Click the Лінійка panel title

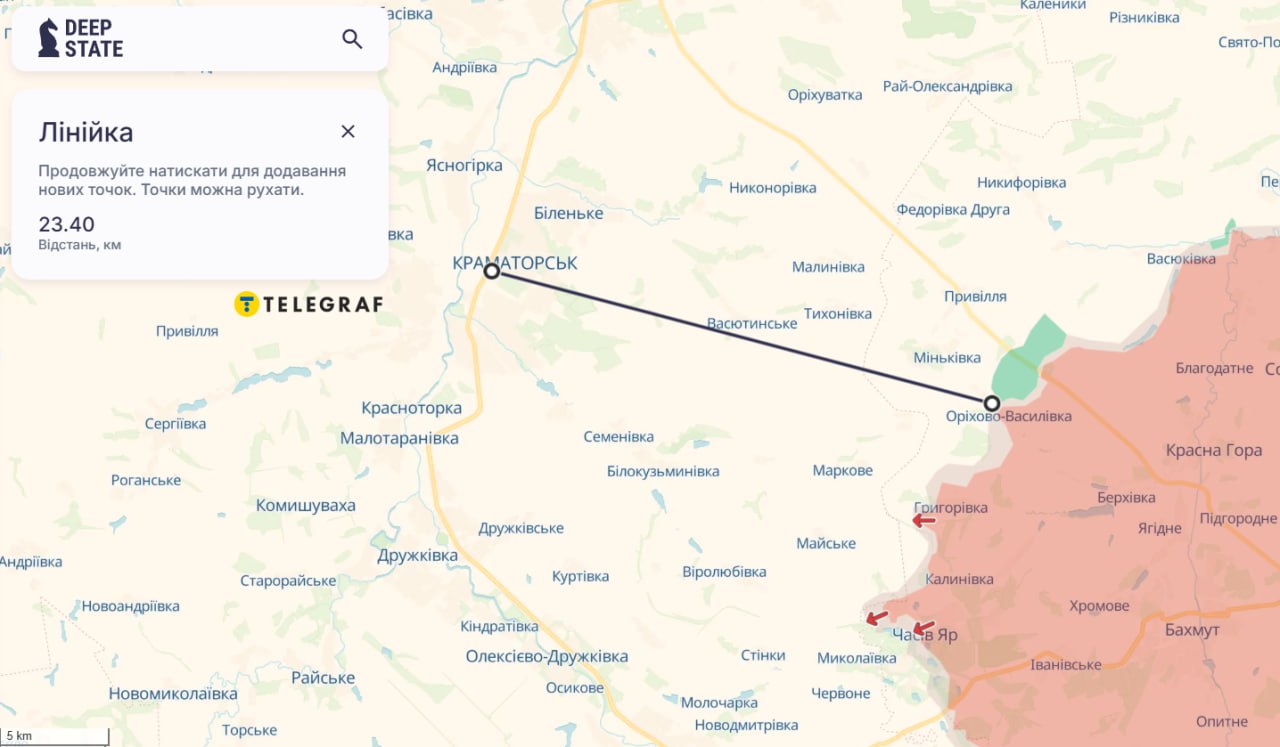86,132
